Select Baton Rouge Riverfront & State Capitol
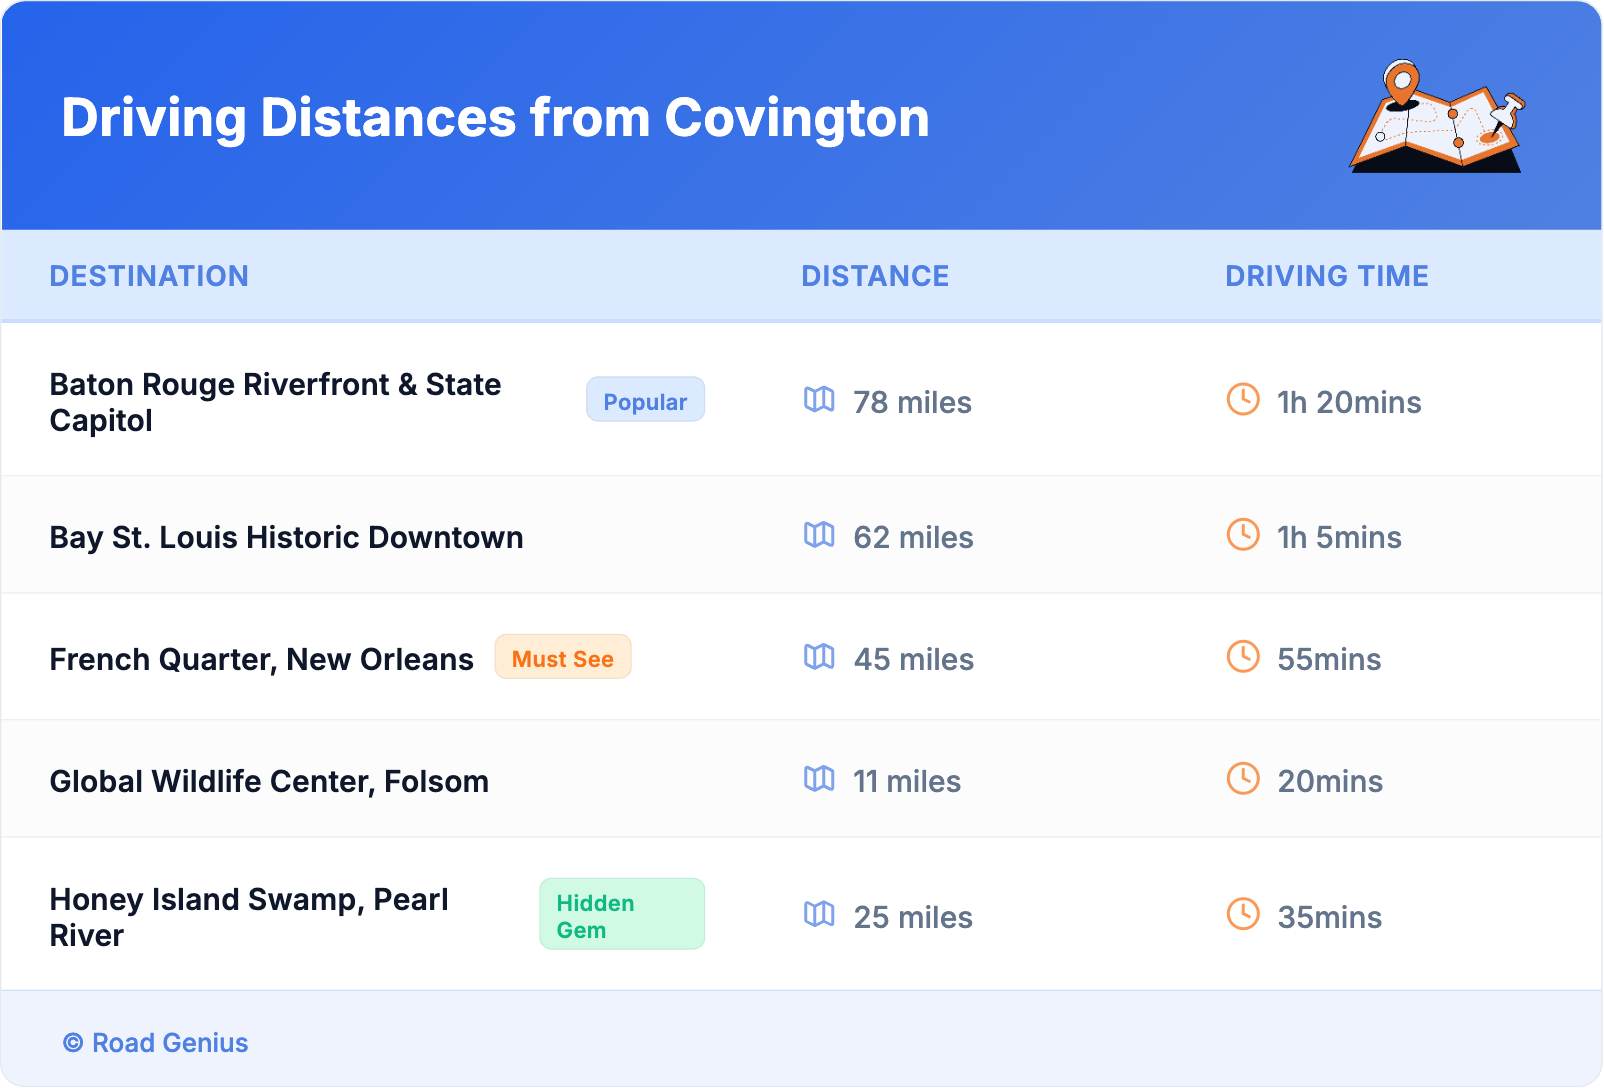This screenshot has height=1088, width=1604. (275, 402)
